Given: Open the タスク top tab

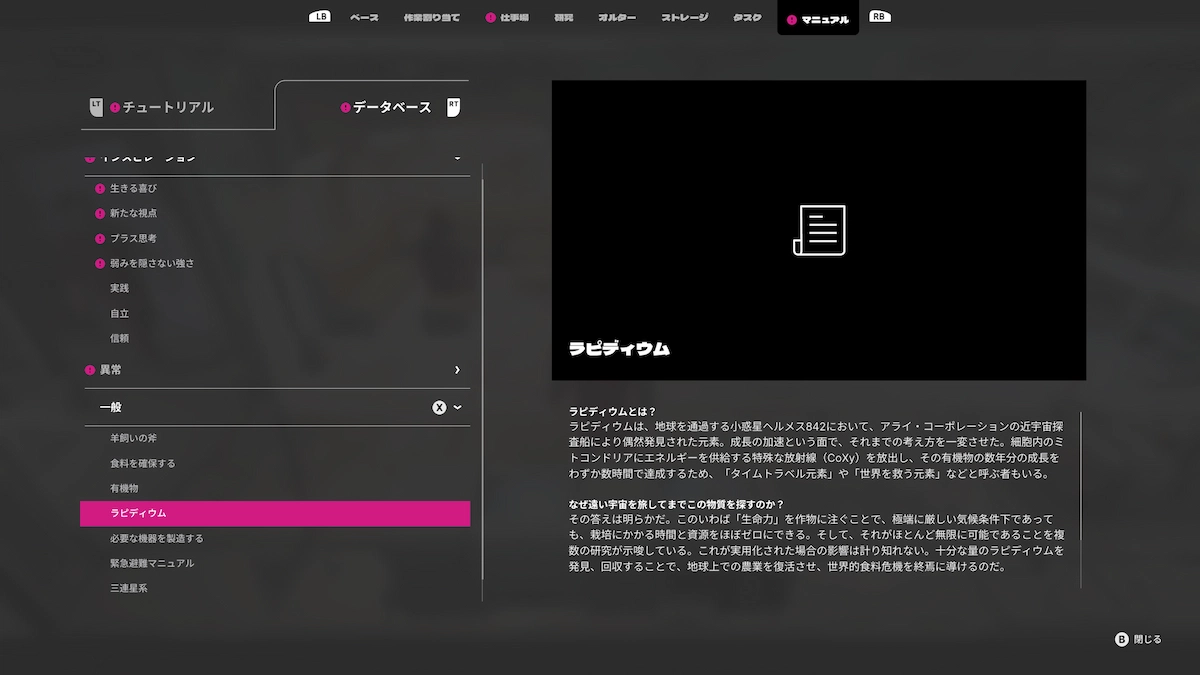Looking at the screenshot, I should pyautogui.click(x=747, y=18).
